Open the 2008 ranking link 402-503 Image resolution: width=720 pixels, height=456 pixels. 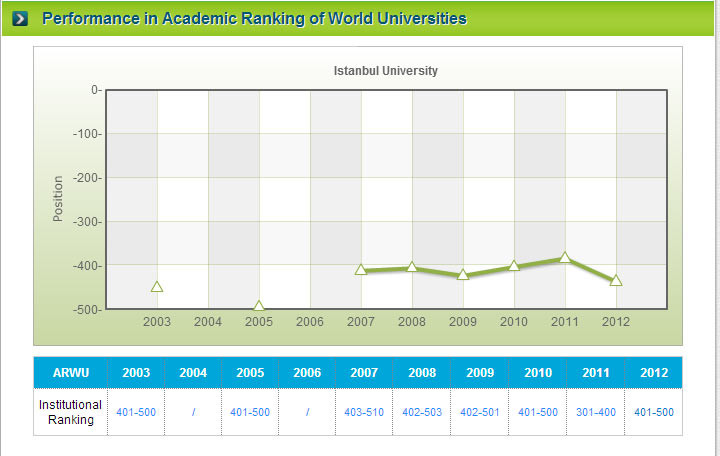coord(422,412)
